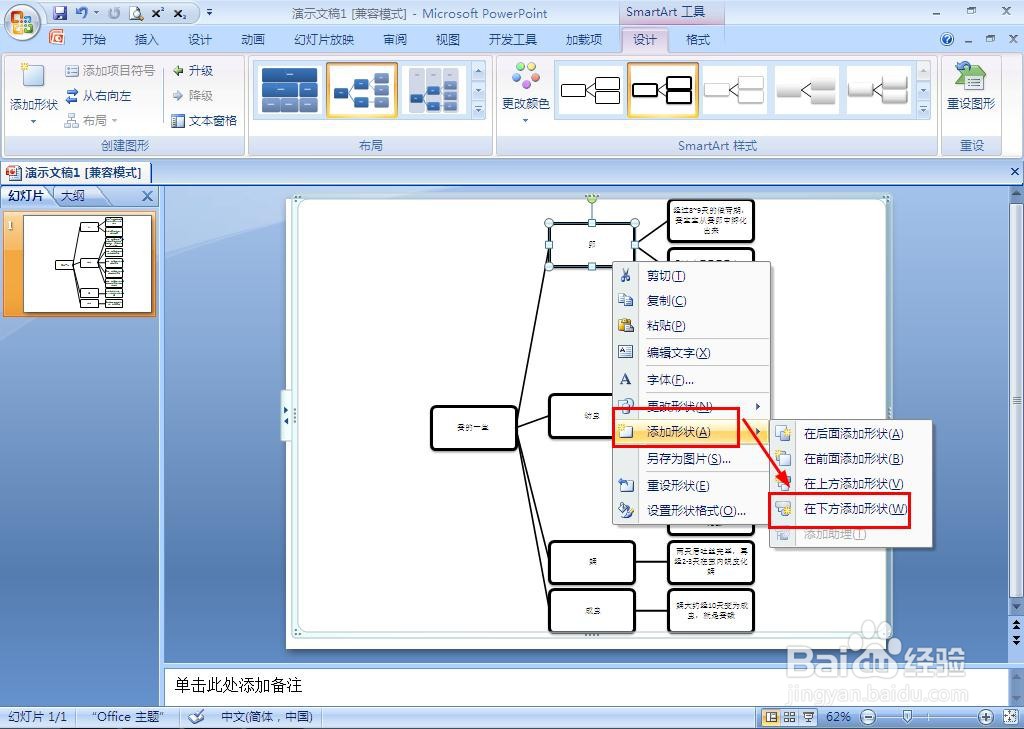The image size is (1024, 729).
Task: Select slide 1 thumbnail in slides pane
Action: click(x=88, y=263)
